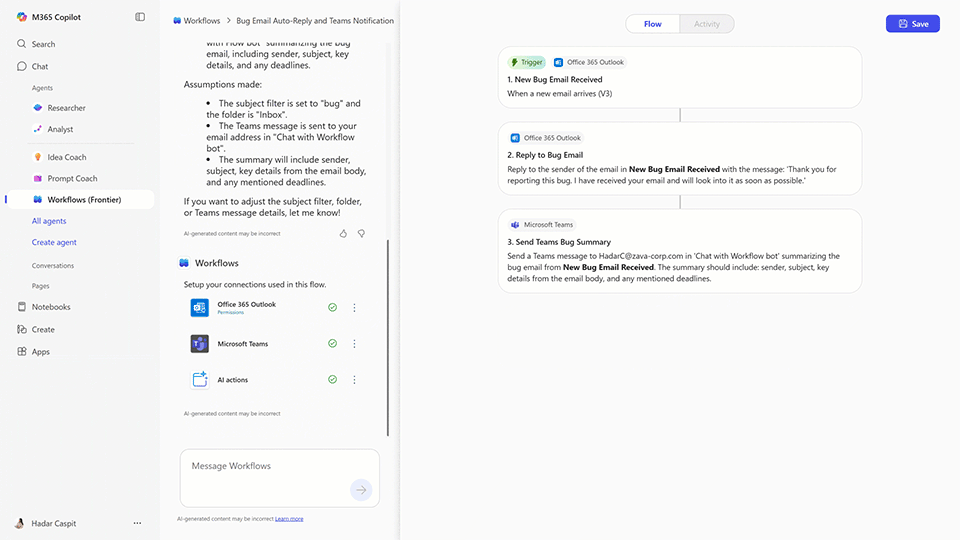Open Microsoft Teams connection options menu
This screenshot has width=960, height=540.
(354, 344)
